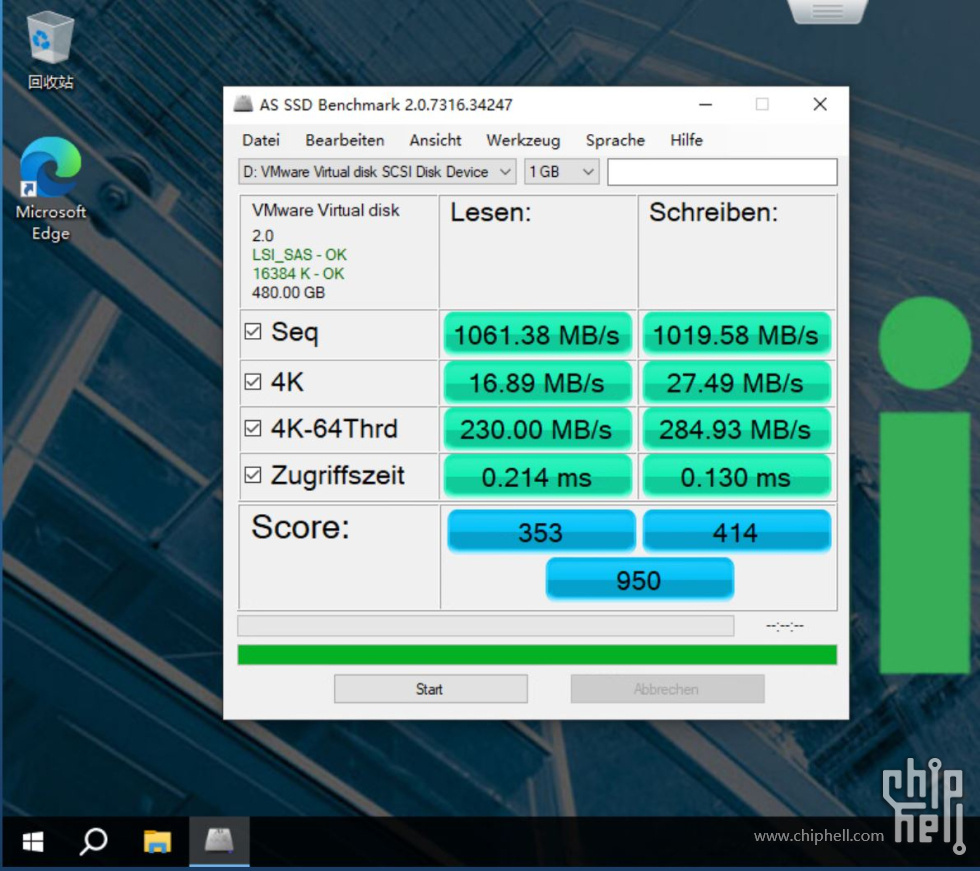The image size is (980, 871).
Task: Toggle the 4K-64Thrd test checkbox
Action: tap(252, 428)
